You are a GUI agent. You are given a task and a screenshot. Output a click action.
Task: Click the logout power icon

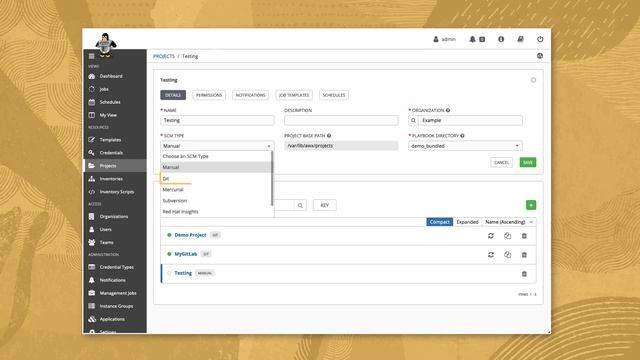(x=540, y=39)
